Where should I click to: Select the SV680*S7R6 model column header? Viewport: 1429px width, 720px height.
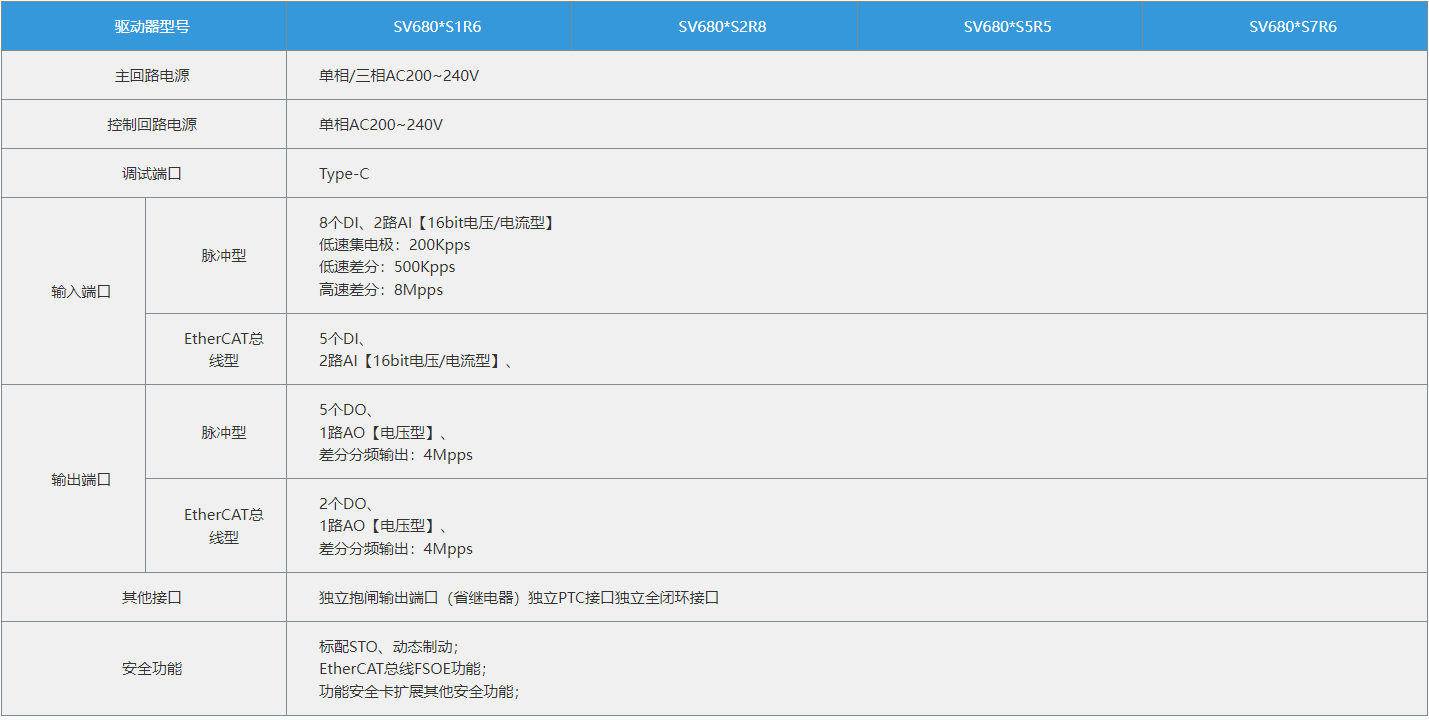point(1292,26)
